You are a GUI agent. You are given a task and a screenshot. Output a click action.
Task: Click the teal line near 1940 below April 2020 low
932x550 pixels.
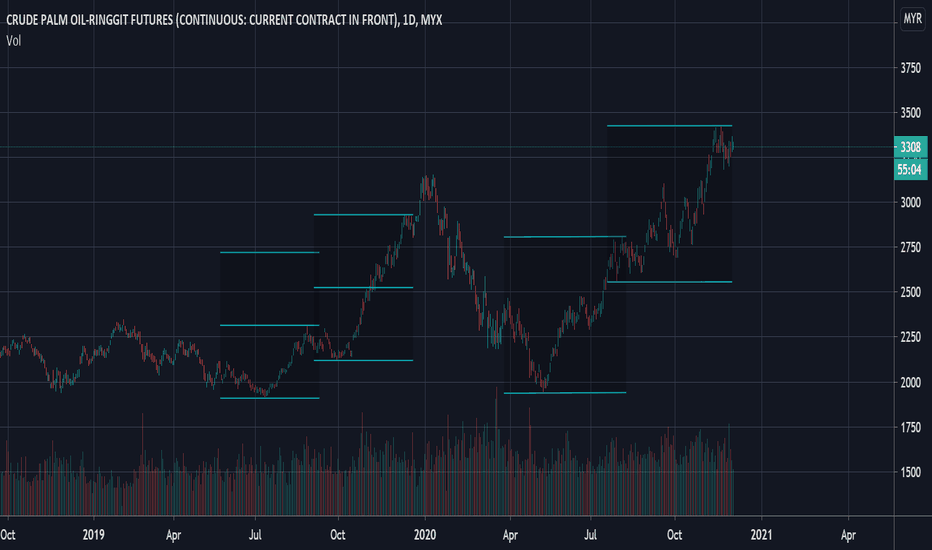565,392
